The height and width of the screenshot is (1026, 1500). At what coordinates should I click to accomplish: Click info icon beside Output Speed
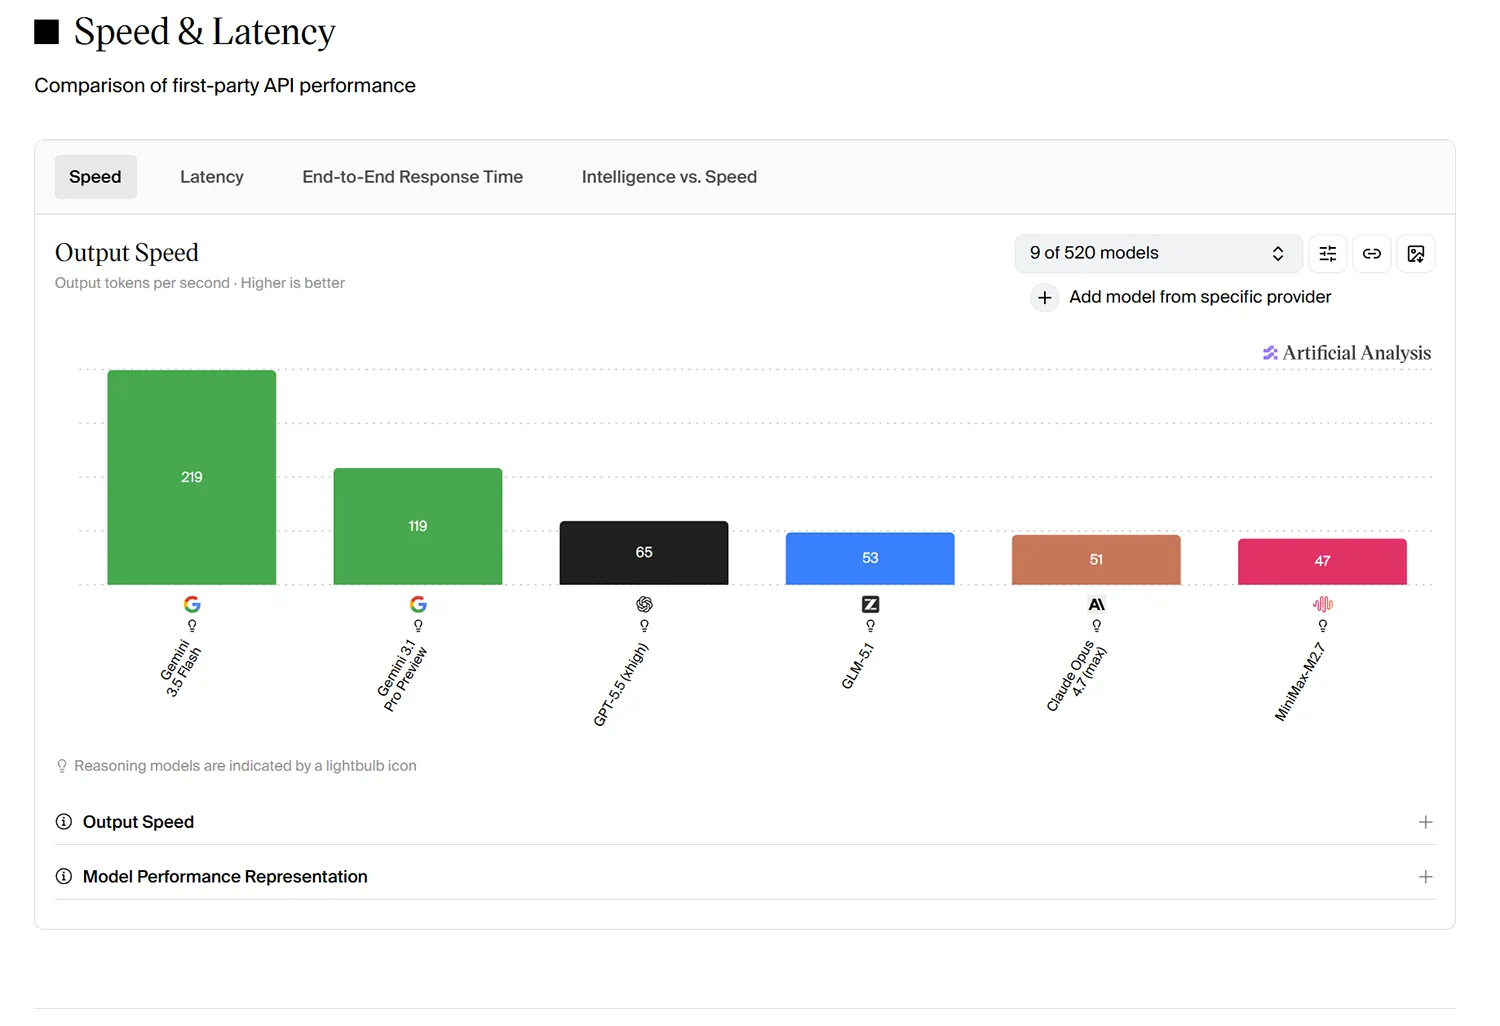(x=64, y=822)
